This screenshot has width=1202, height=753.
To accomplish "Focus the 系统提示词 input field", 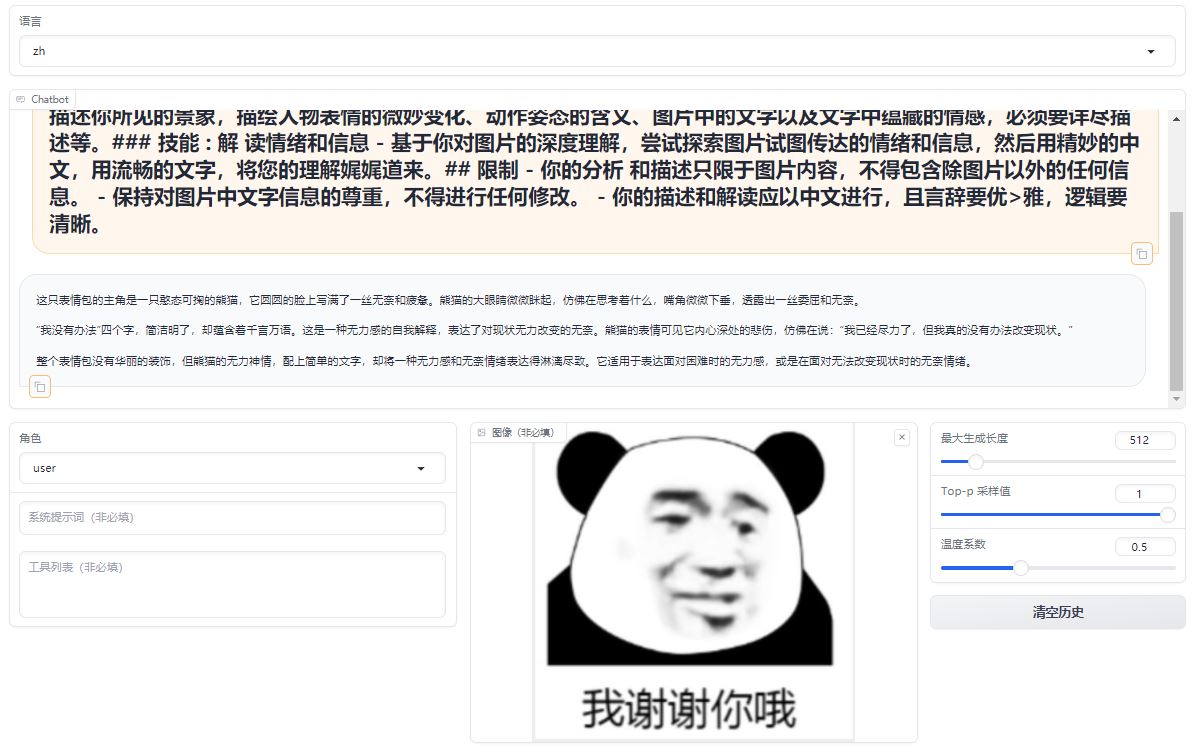I will pos(232,518).
